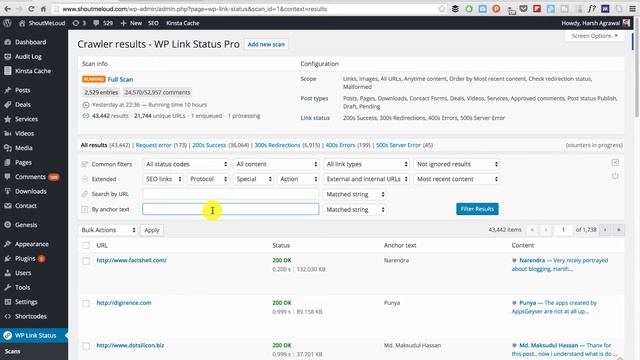The height and width of the screenshot is (360, 640).
Task: Click the Dashboard sidebar icon
Action: (x=7, y=42)
